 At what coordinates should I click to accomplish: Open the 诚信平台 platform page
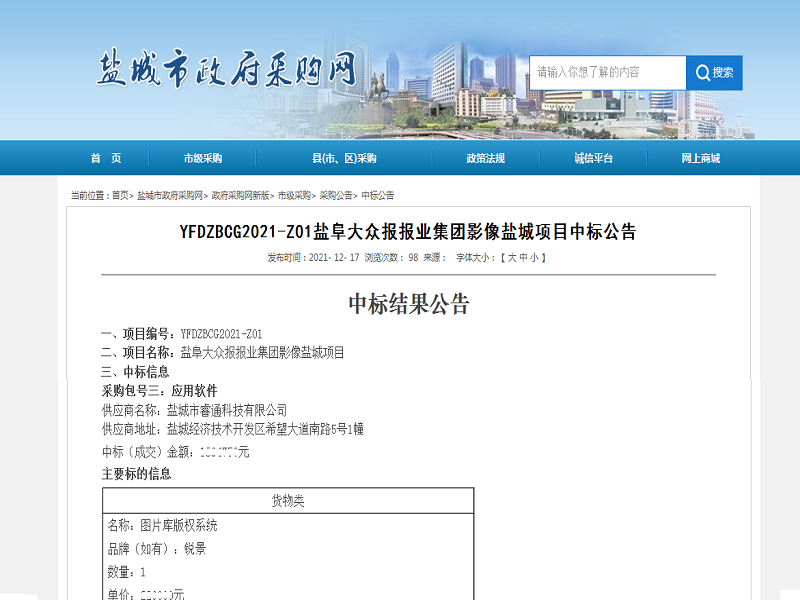[x=595, y=158]
